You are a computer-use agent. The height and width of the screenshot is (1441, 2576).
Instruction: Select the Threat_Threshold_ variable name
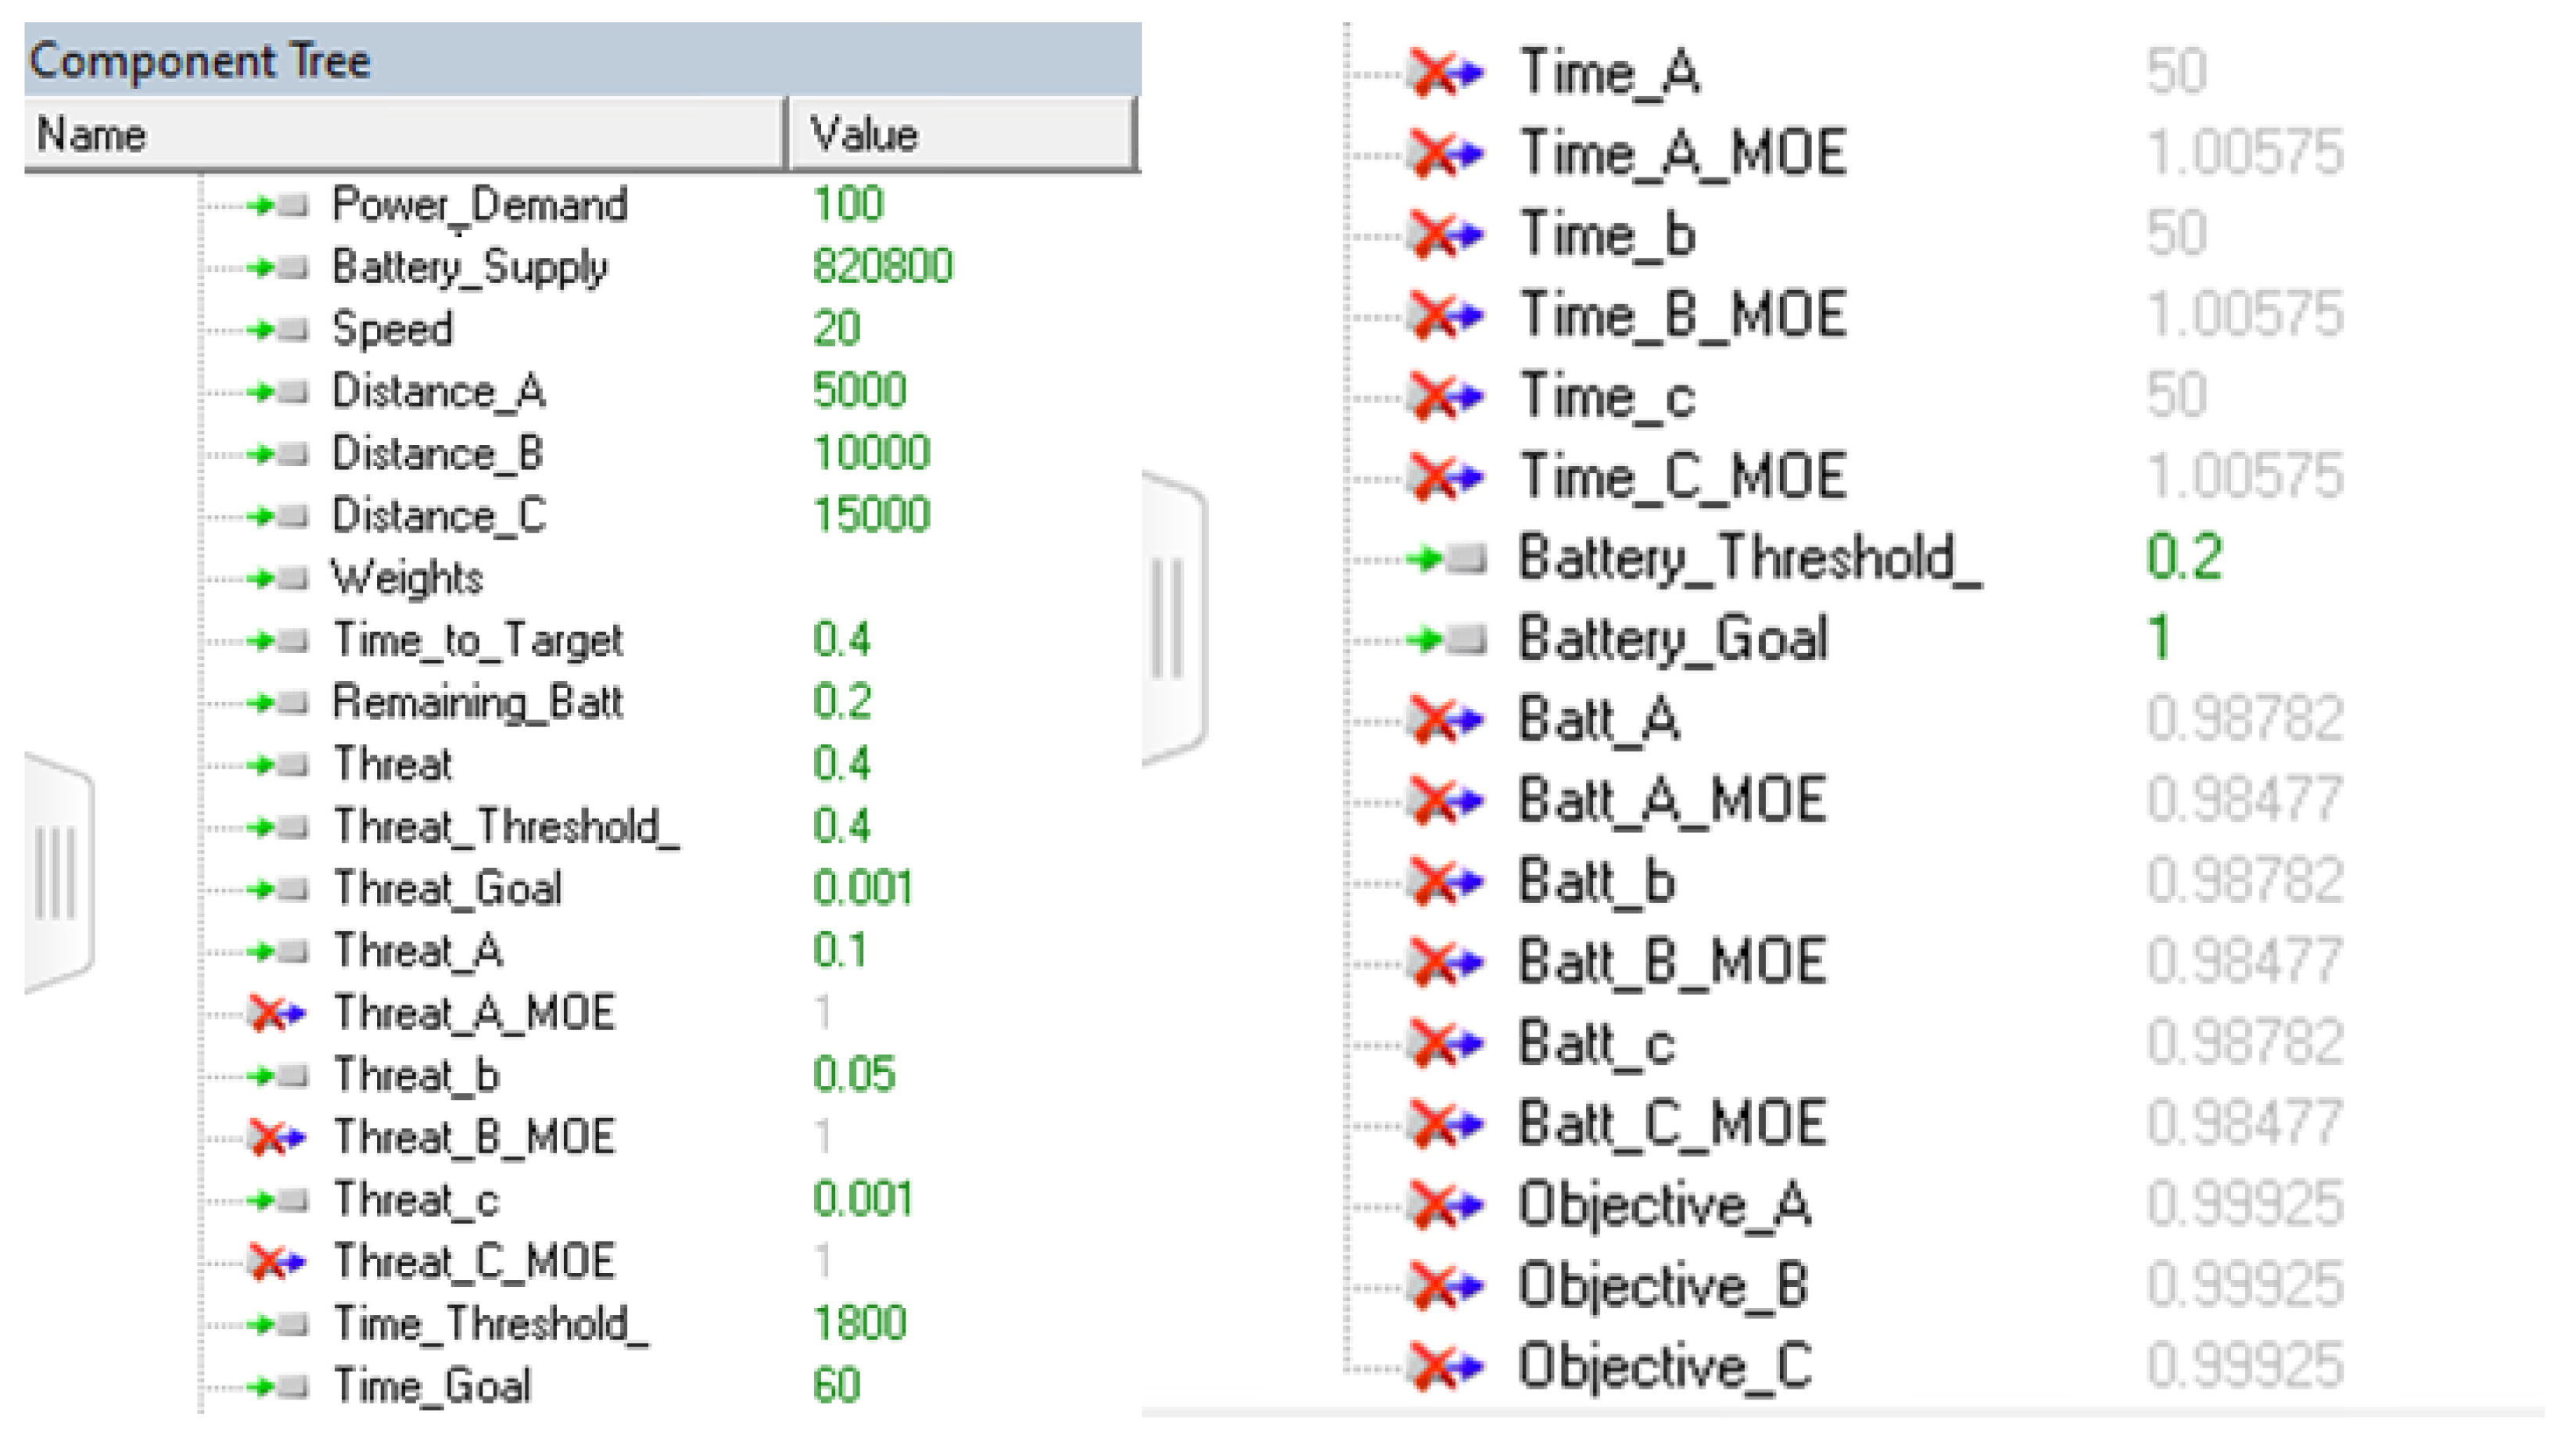click(x=506, y=827)
